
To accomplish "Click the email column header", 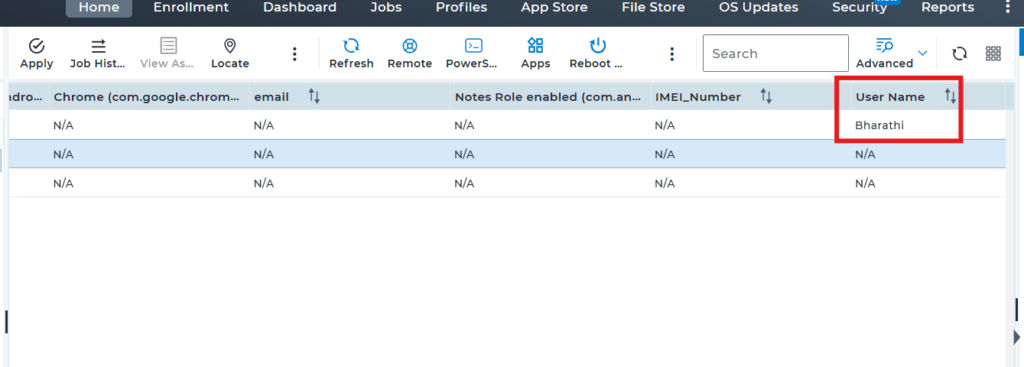I will coord(349,97).
